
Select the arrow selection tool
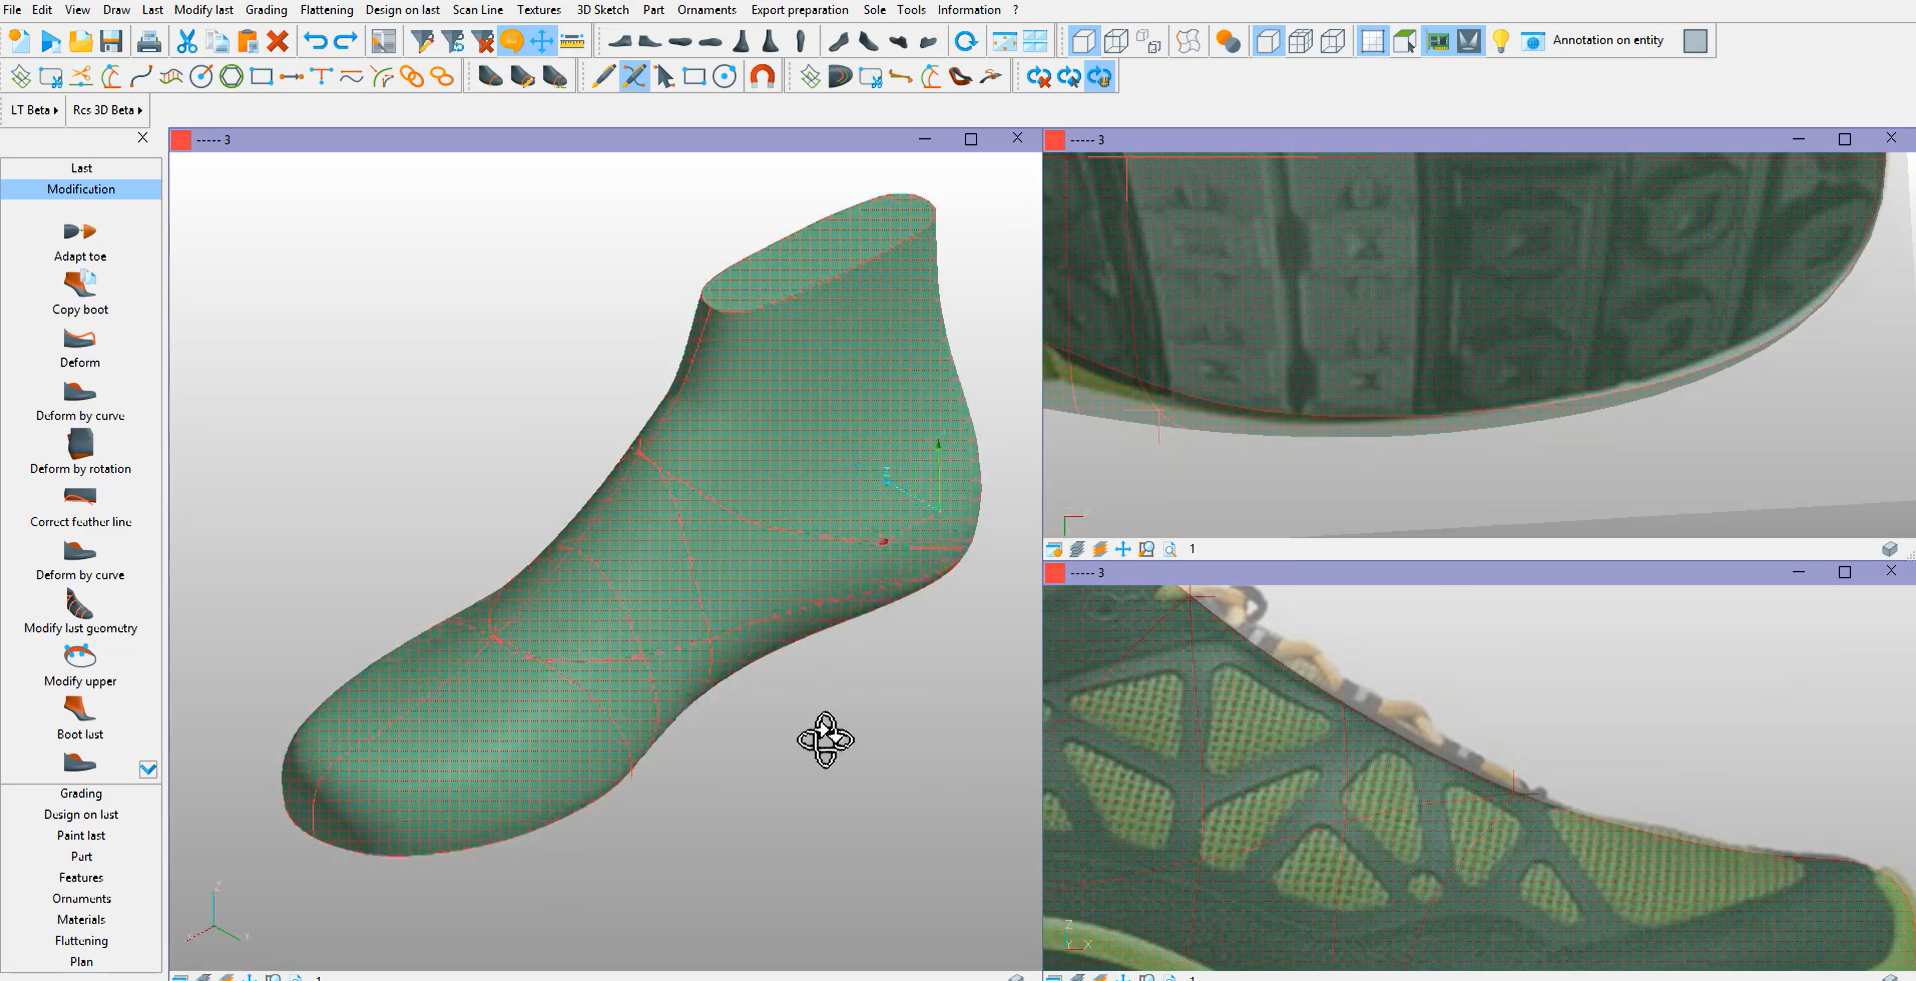tap(663, 75)
